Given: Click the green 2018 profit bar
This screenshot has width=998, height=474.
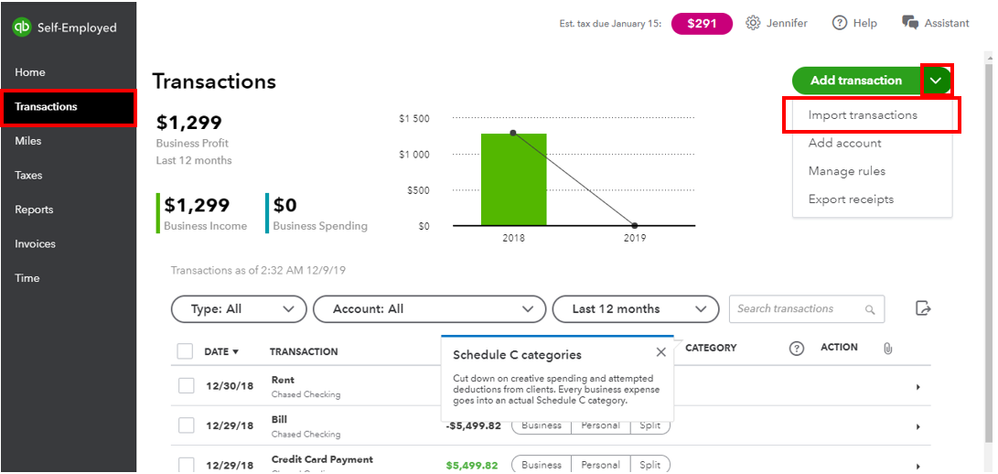Looking at the screenshot, I should point(514,179).
